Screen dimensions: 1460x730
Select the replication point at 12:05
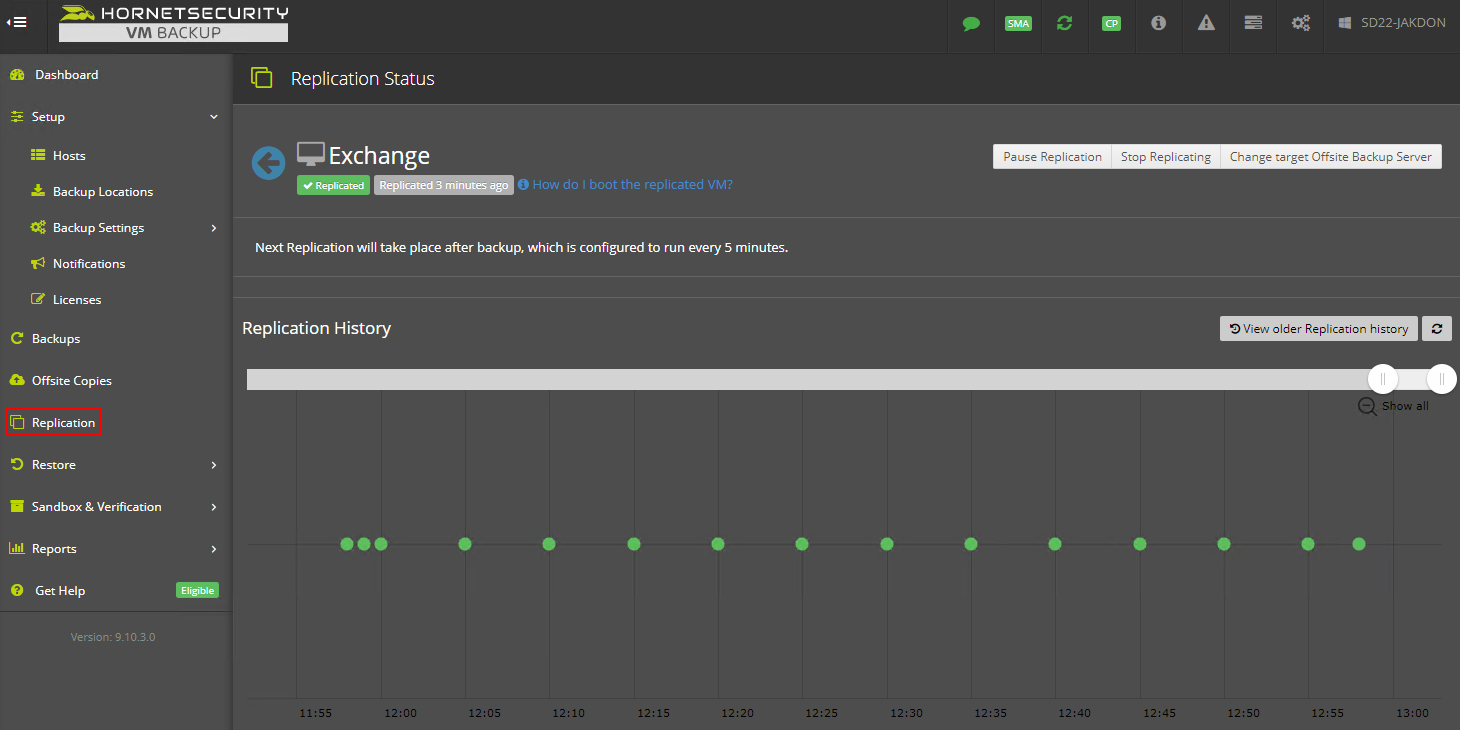pos(465,544)
